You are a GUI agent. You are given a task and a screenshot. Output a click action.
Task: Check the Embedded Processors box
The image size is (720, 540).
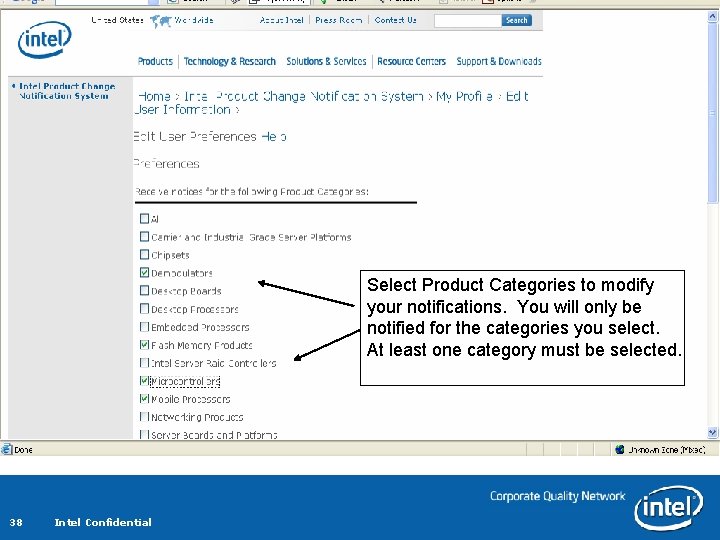click(145, 326)
